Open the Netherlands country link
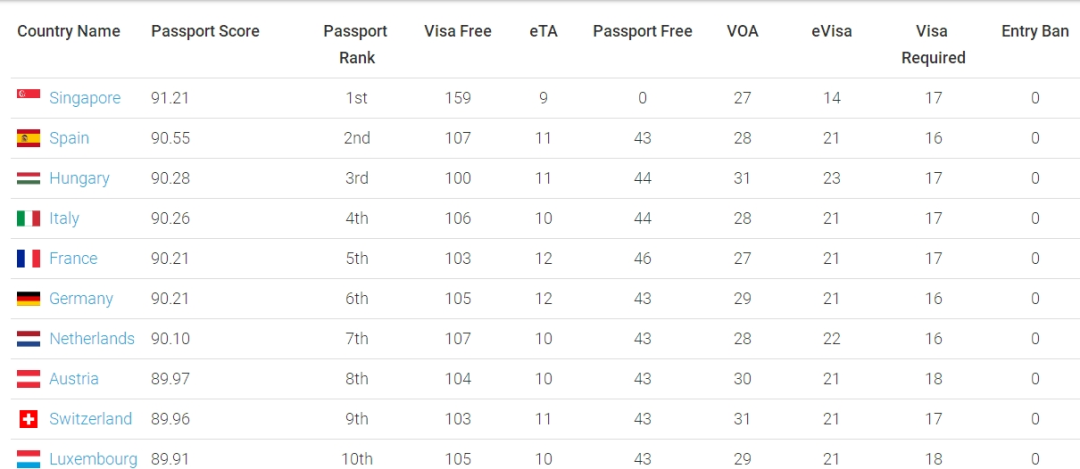Image resolution: width=1080 pixels, height=469 pixels. coord(91,338)
